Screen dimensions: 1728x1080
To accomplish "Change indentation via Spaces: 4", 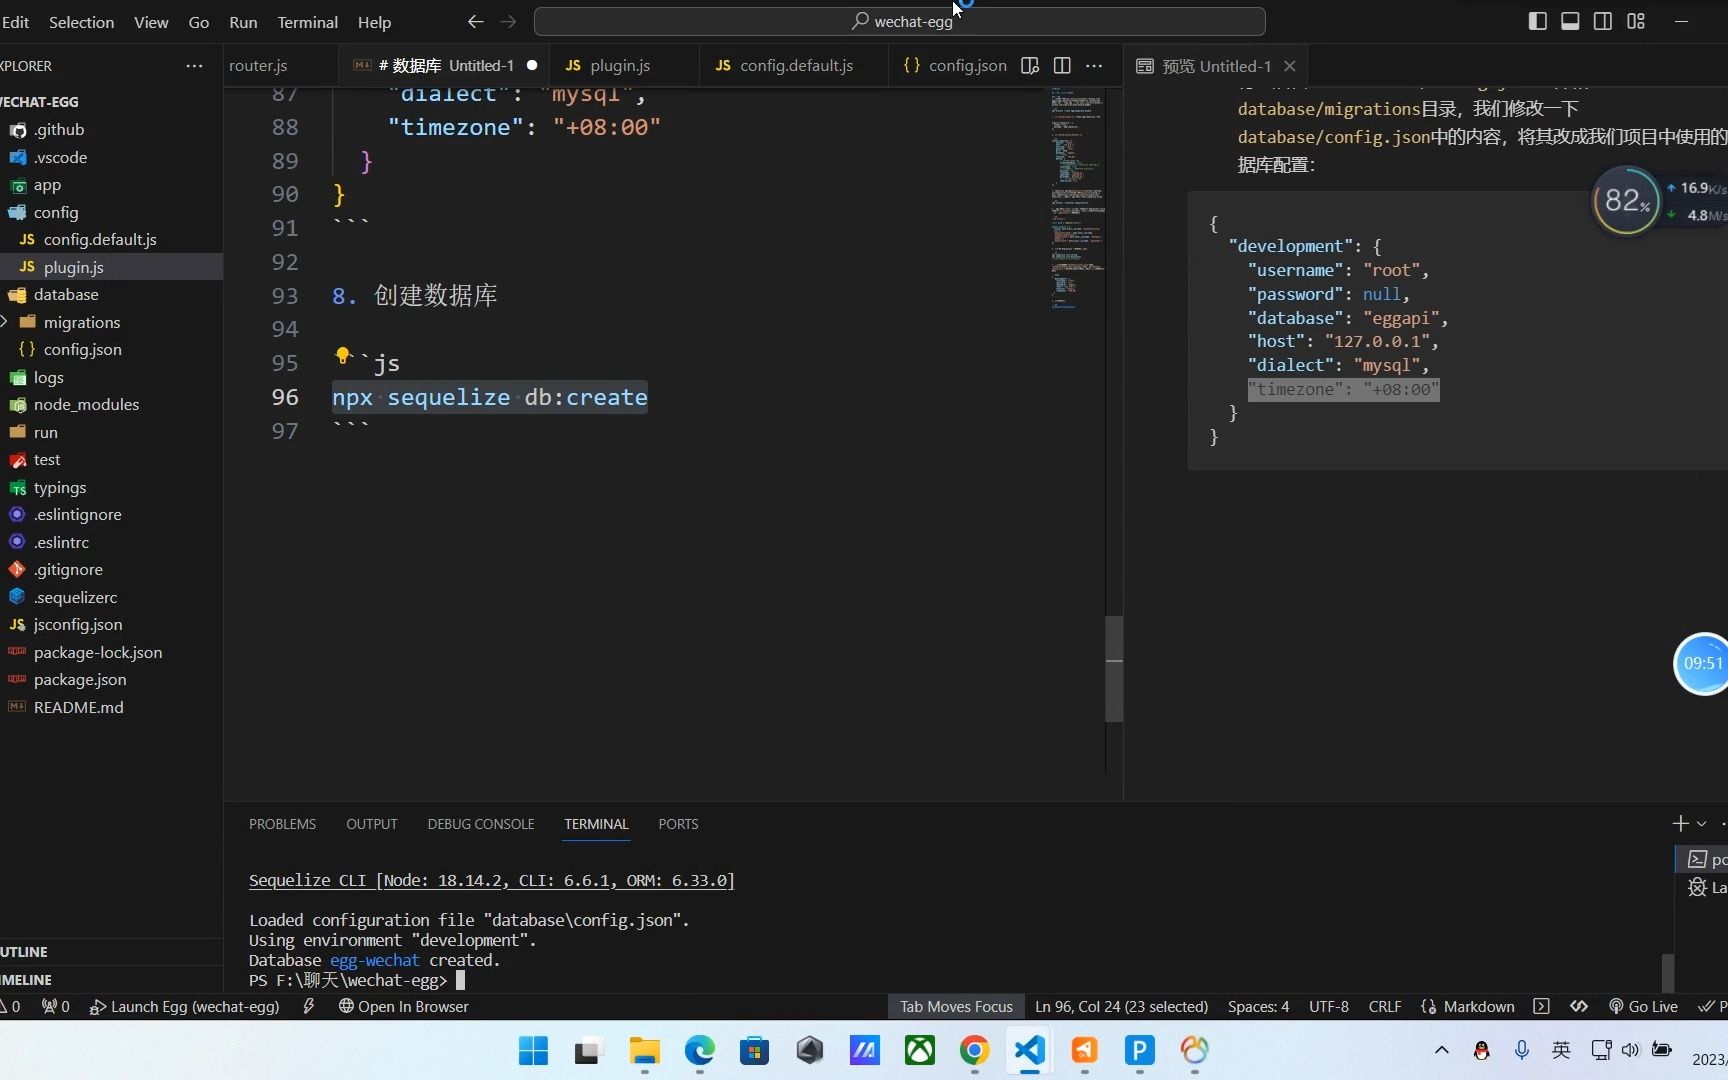I will pyautogui.click(x=1258, y=1006).
